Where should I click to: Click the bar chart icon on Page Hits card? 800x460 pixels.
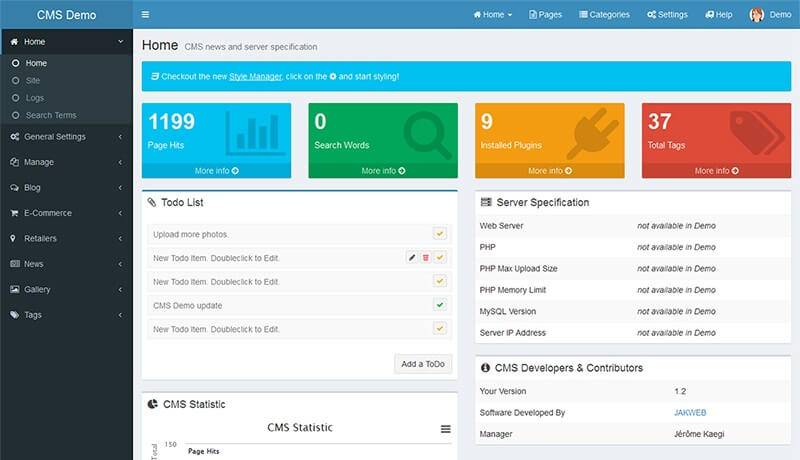[255, 134]
